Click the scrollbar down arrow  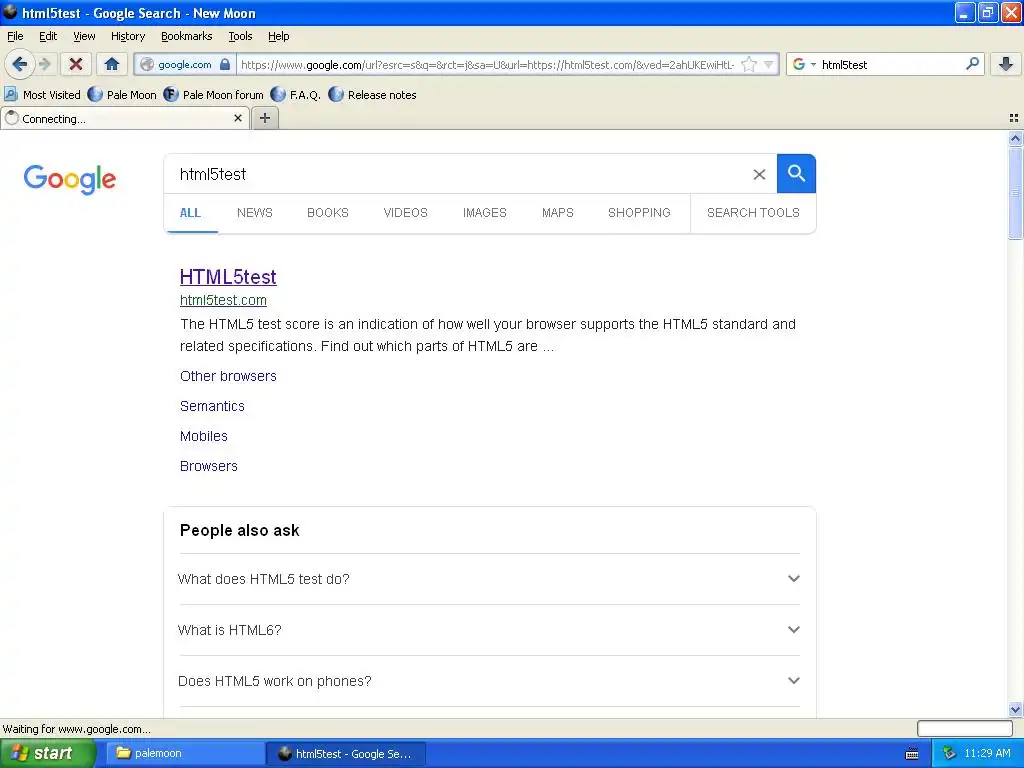coord(1015,709)
